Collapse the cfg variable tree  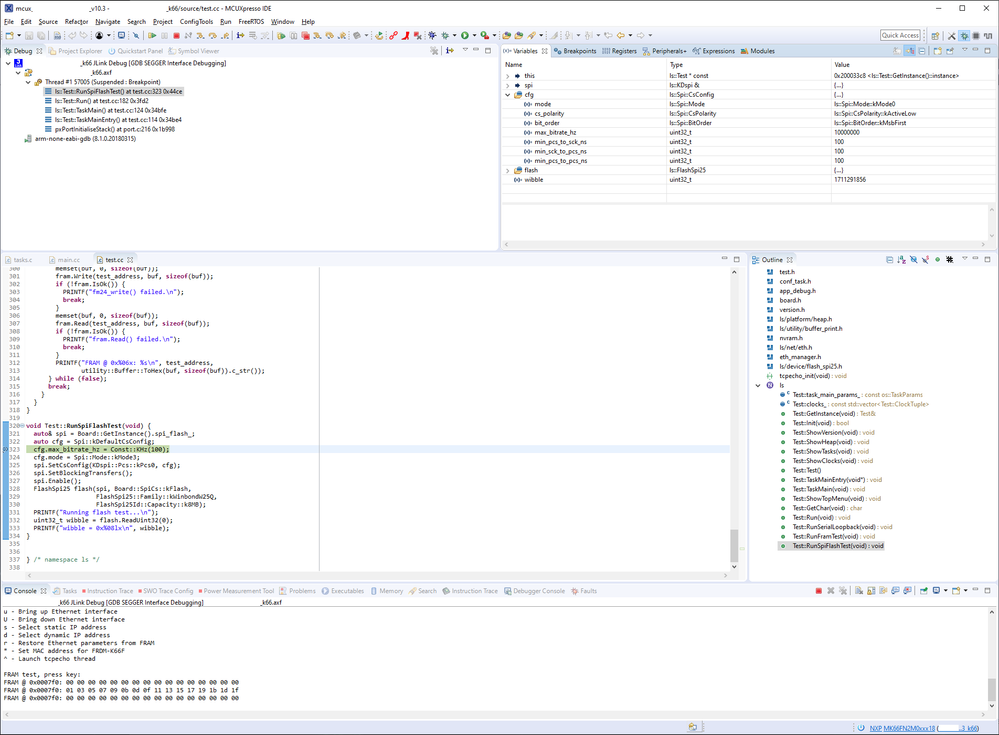point(510,95)
